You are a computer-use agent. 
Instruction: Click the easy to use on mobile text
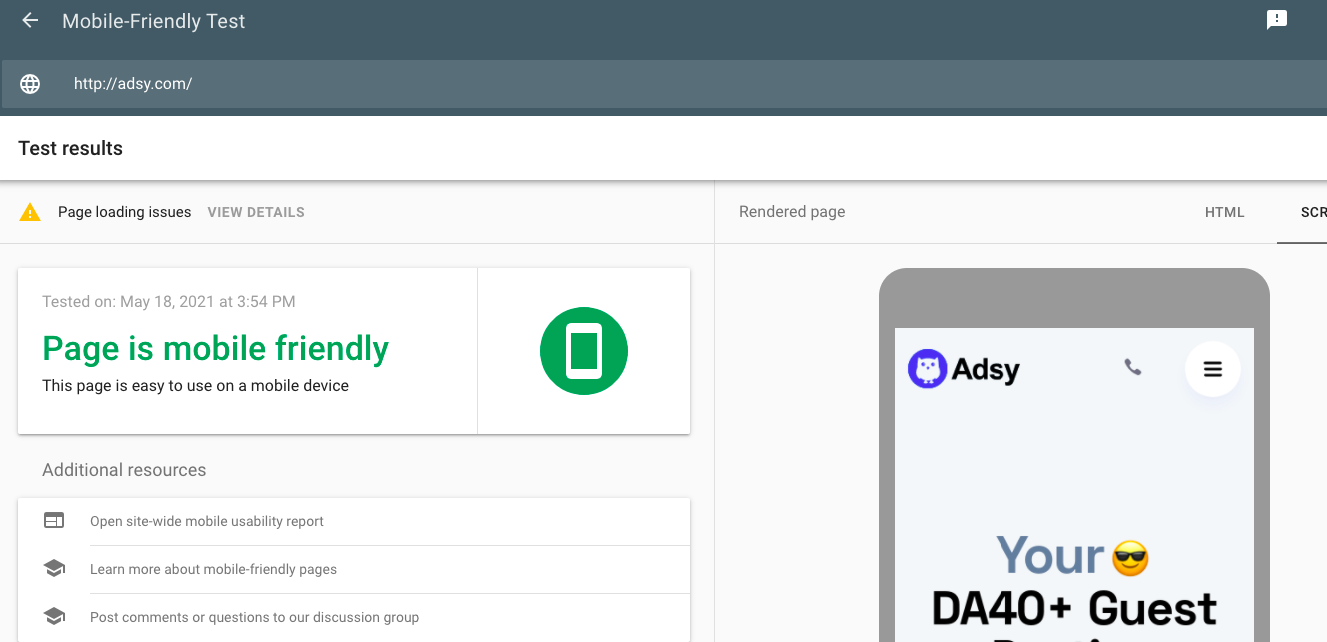coord(195,385)
